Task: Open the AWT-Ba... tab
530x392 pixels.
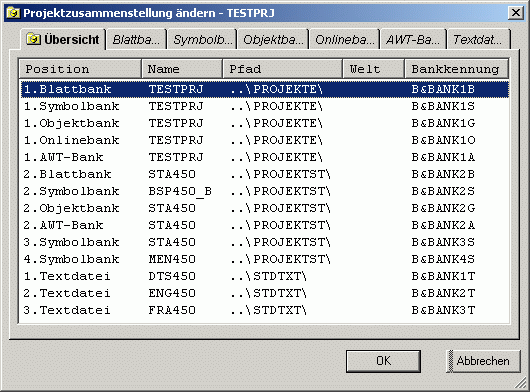Action: (x=413, y=40)
